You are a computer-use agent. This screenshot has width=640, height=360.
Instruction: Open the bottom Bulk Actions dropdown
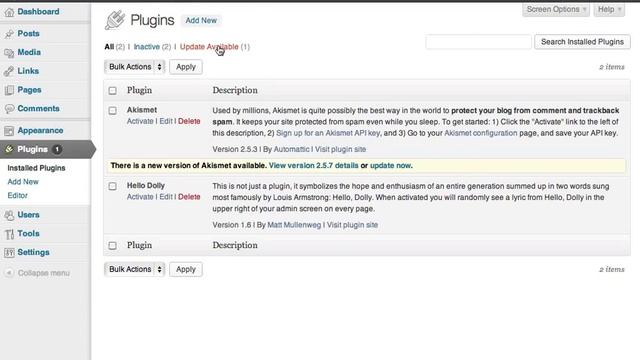point(135,269)
